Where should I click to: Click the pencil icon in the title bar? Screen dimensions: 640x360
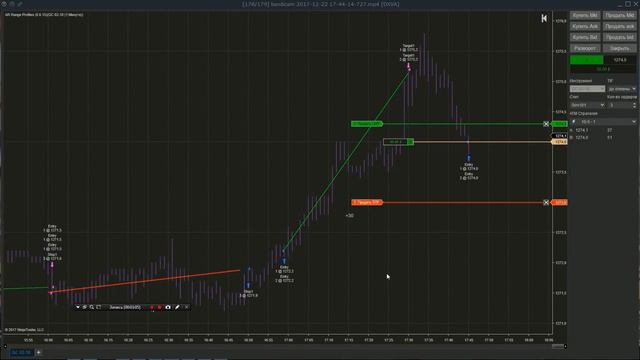tap(20, 4)
